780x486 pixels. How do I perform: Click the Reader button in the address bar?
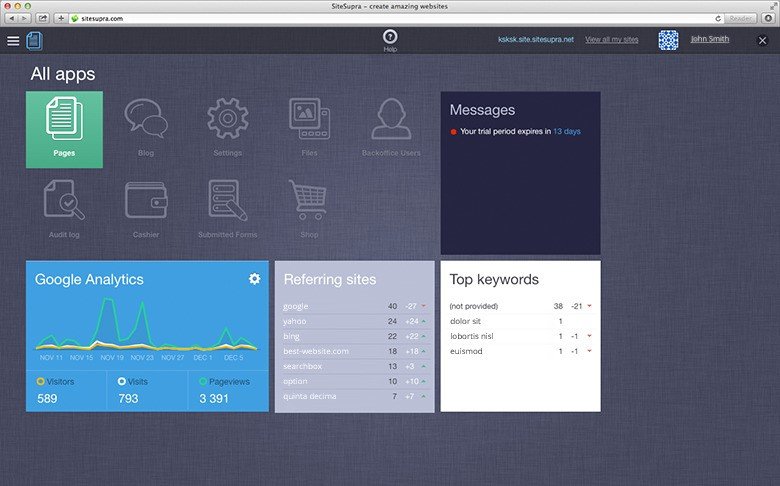(x=740, y=18)
